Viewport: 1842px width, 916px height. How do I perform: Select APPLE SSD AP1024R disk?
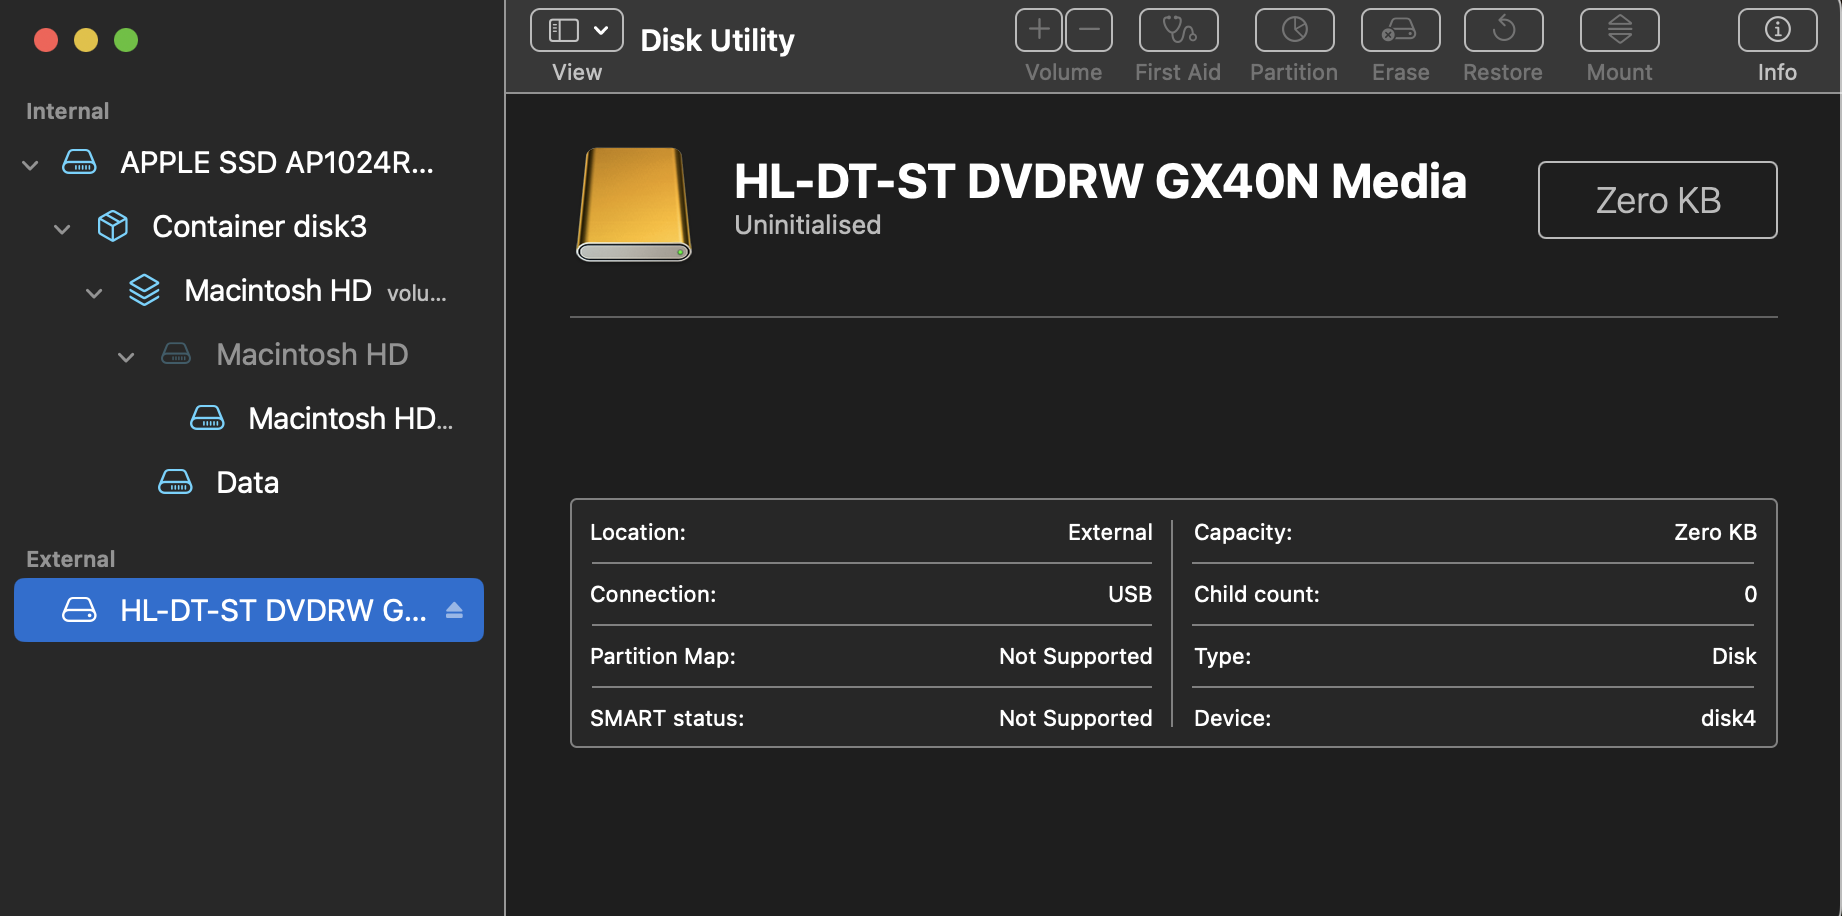[249, 162]
